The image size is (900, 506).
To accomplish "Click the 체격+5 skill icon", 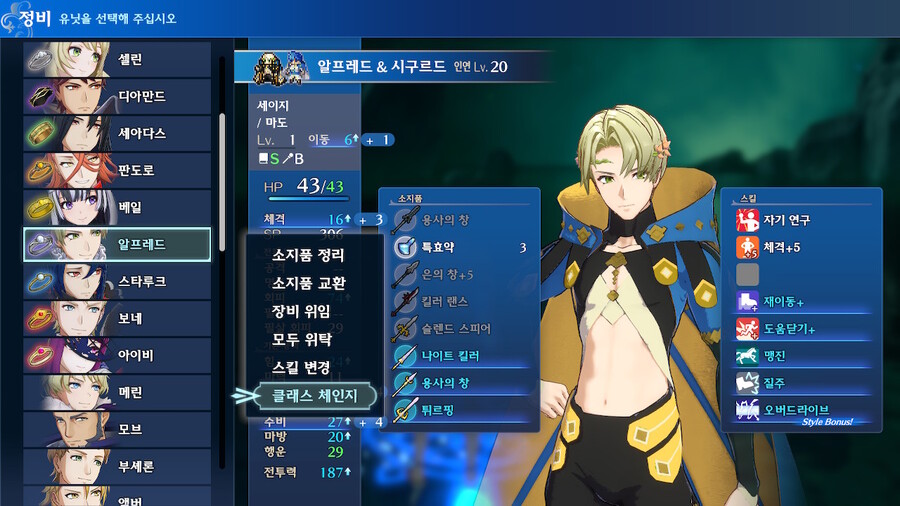I will click(747, 247).
